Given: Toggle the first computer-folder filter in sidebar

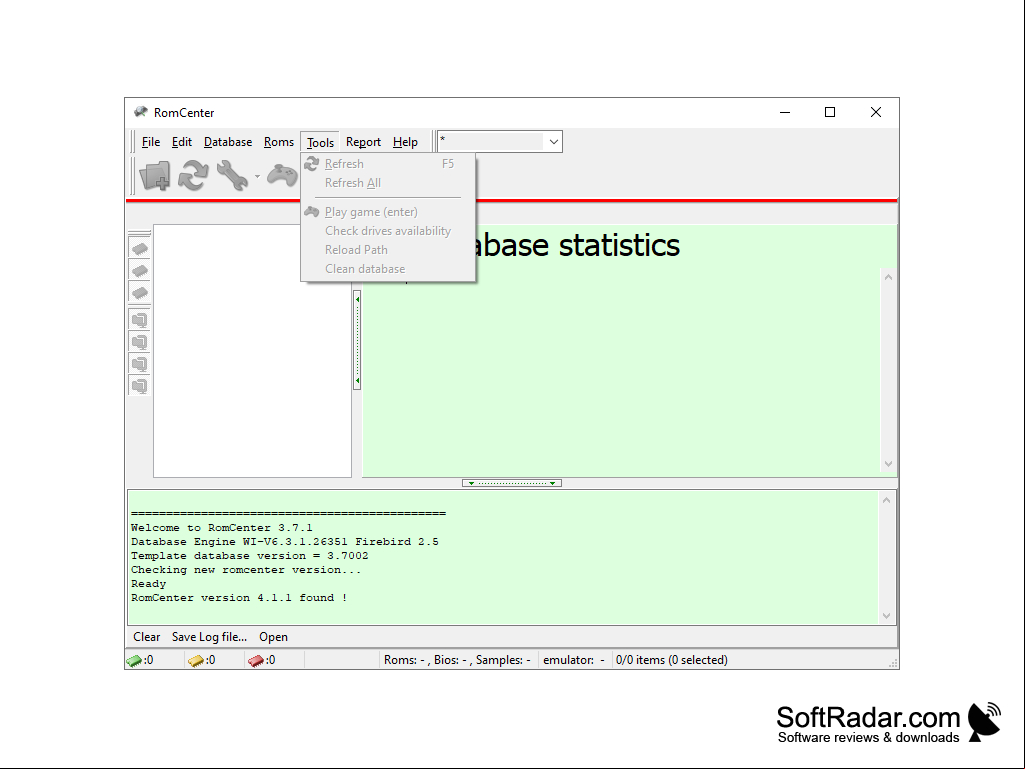Looking at the screenshot, I should click(x=139, y=320).
